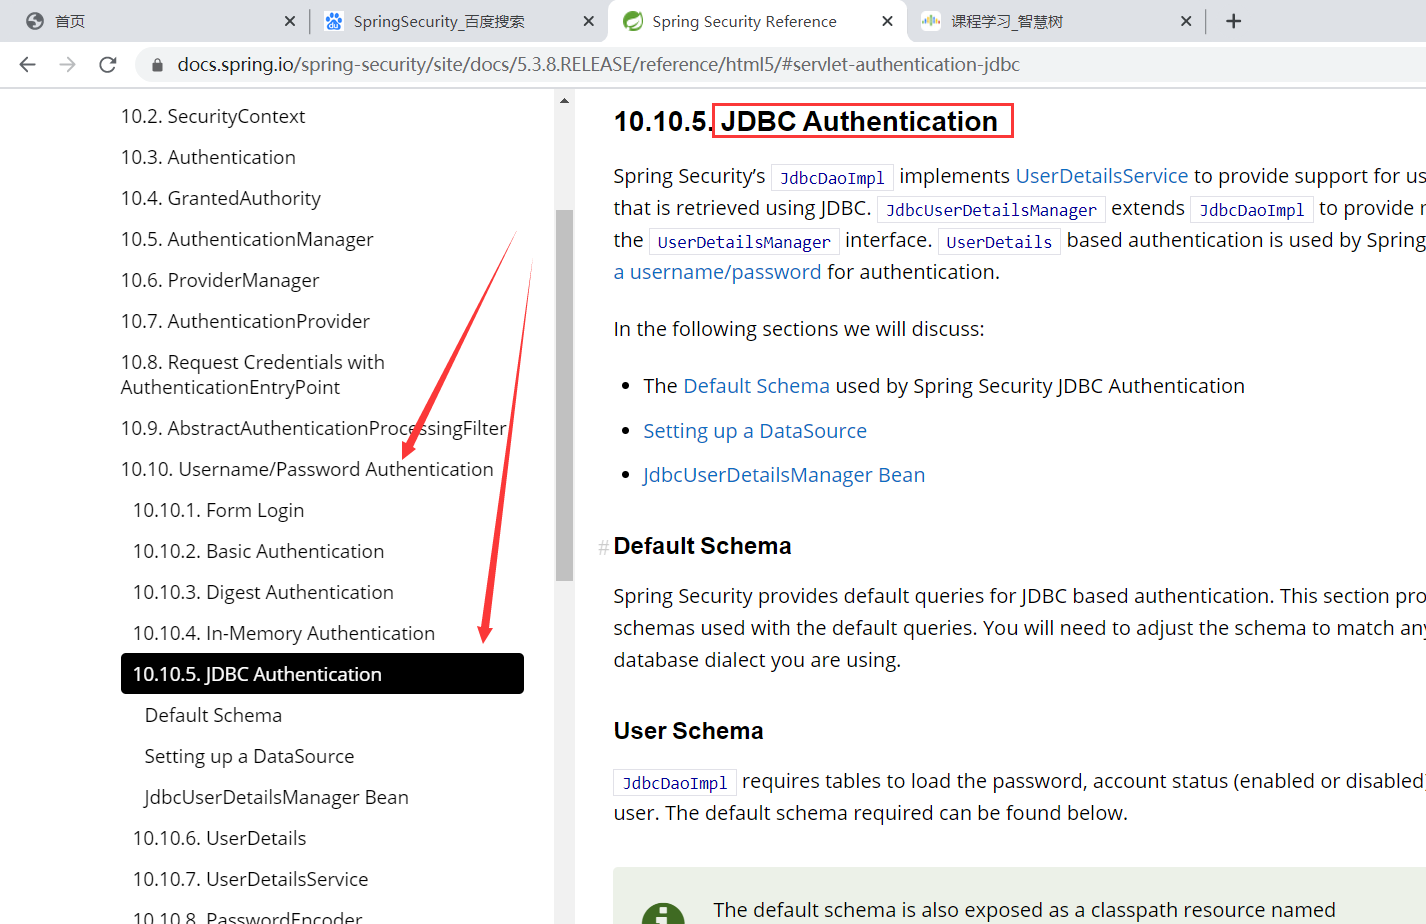Click the 10.10.5. JDBC Authentication page heading
The image size is (1426, 924).
(806, 121)
